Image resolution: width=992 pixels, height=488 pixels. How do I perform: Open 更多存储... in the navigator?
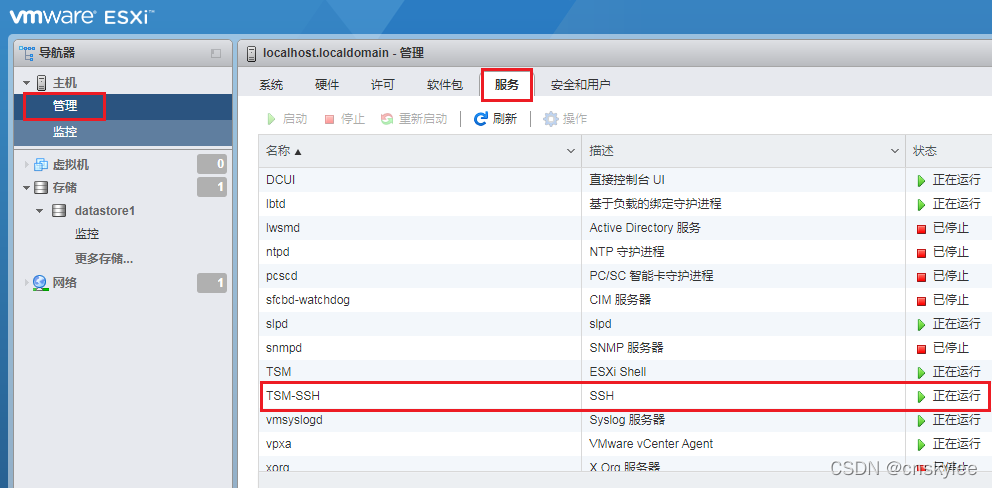click(x=103, y=259)
